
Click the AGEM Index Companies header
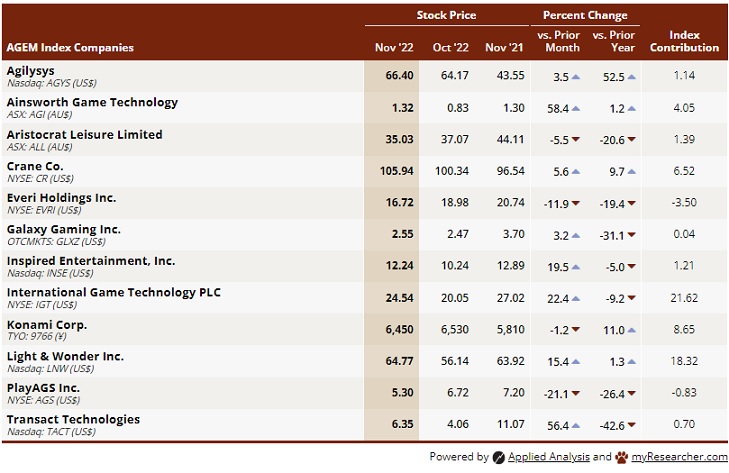pyautogui.click(x=70, y=47)
